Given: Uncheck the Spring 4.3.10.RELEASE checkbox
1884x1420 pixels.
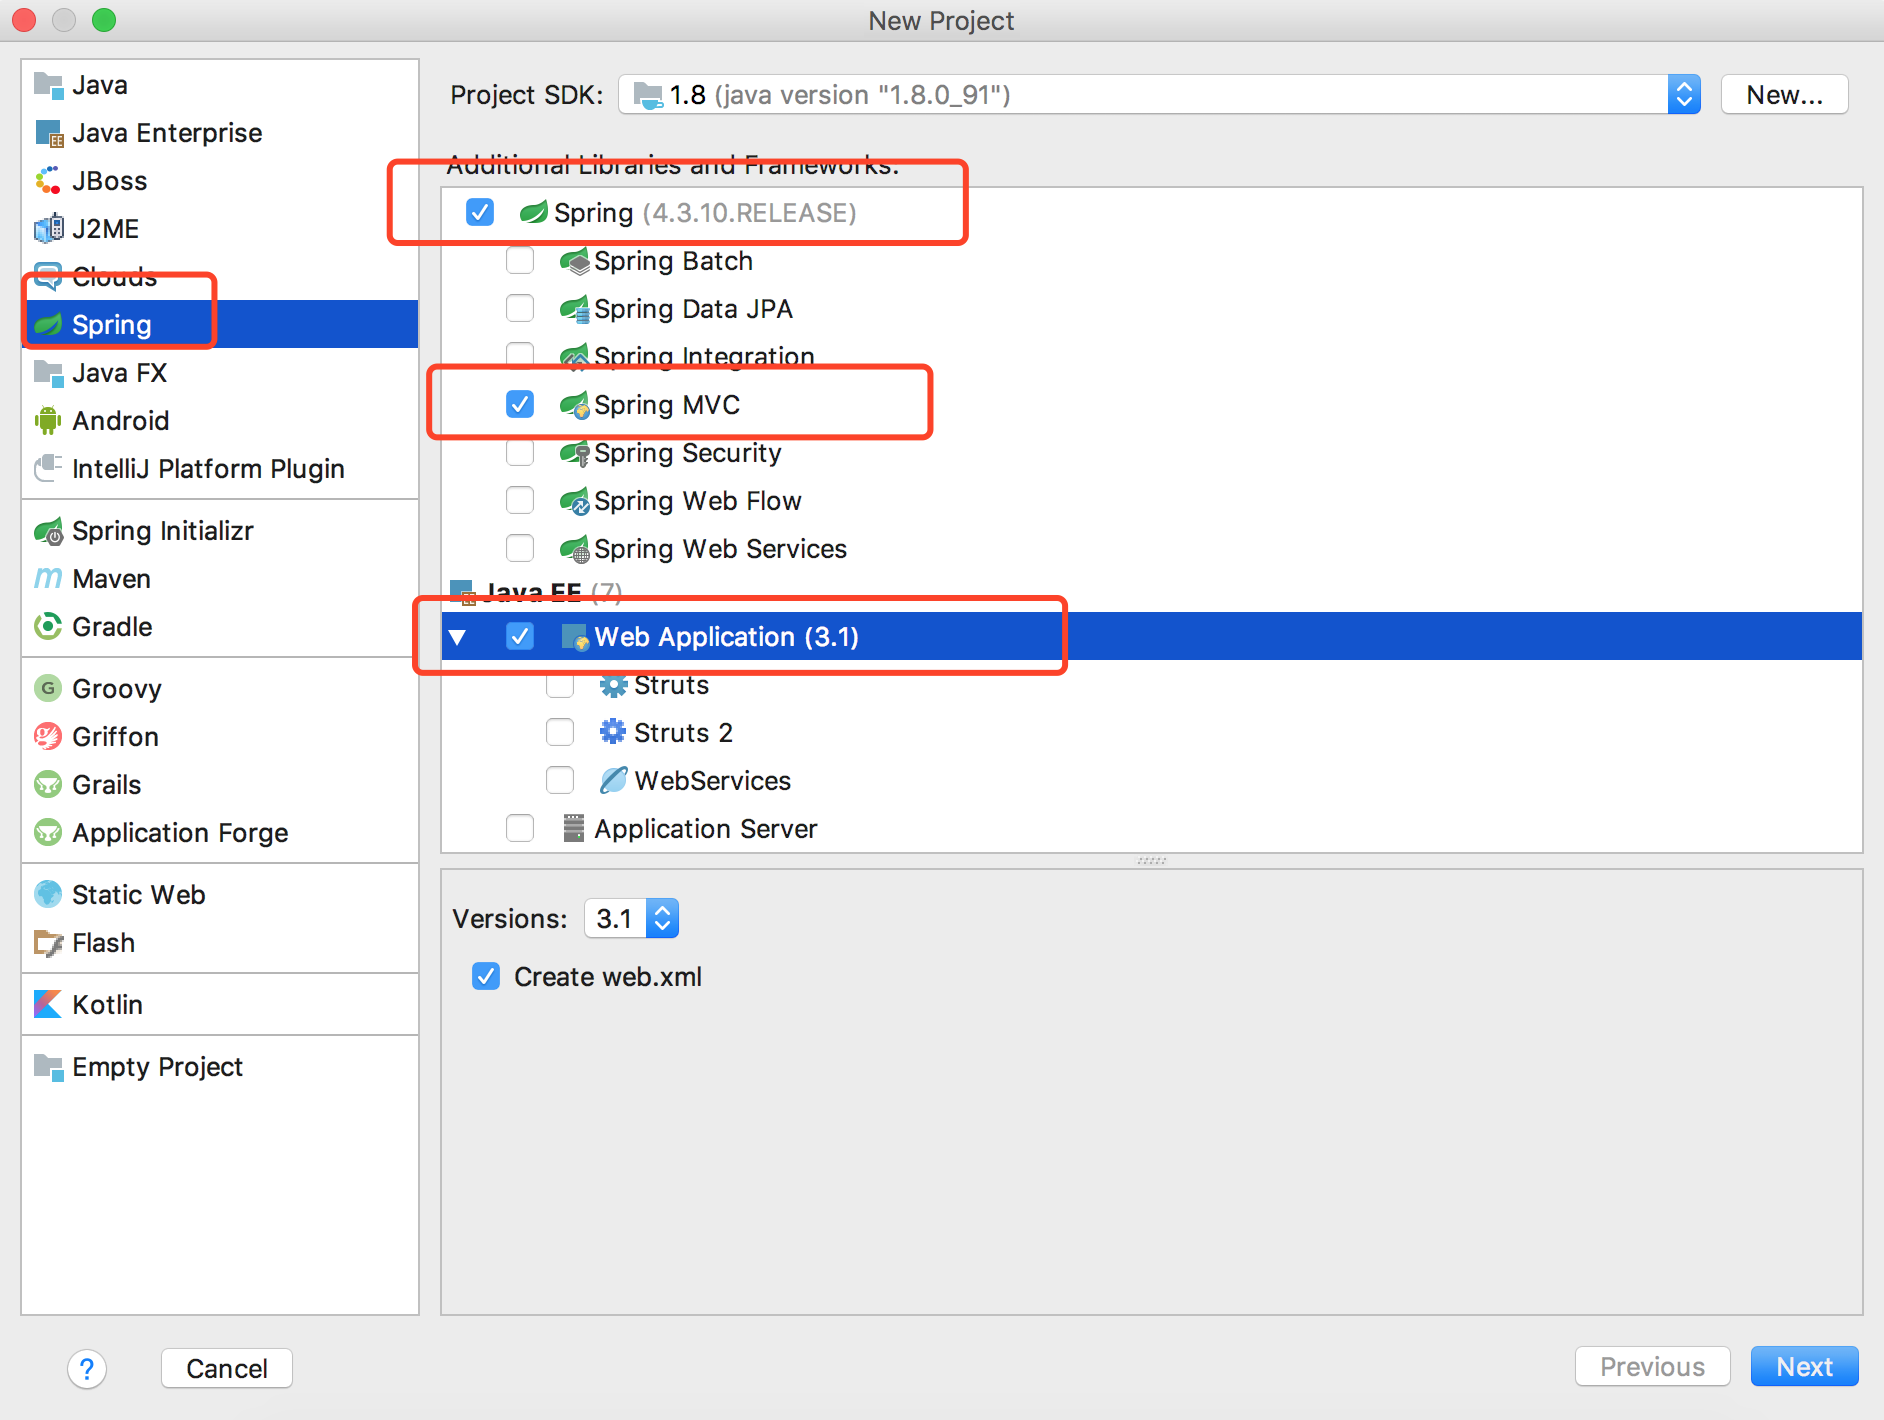Looking at the screenshot, I should [480, 213].
